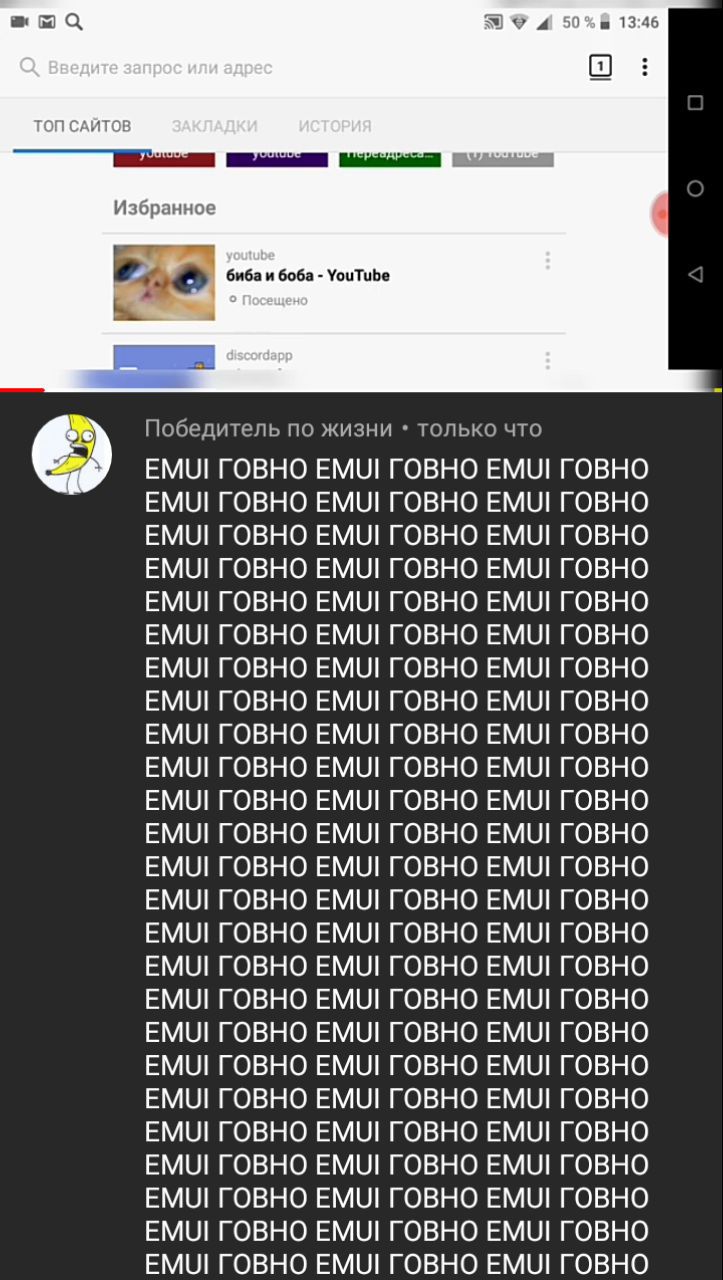Tap the Gmail notification icon in status bar
This screenshot has width=723, height=1280.
[47, 22]
